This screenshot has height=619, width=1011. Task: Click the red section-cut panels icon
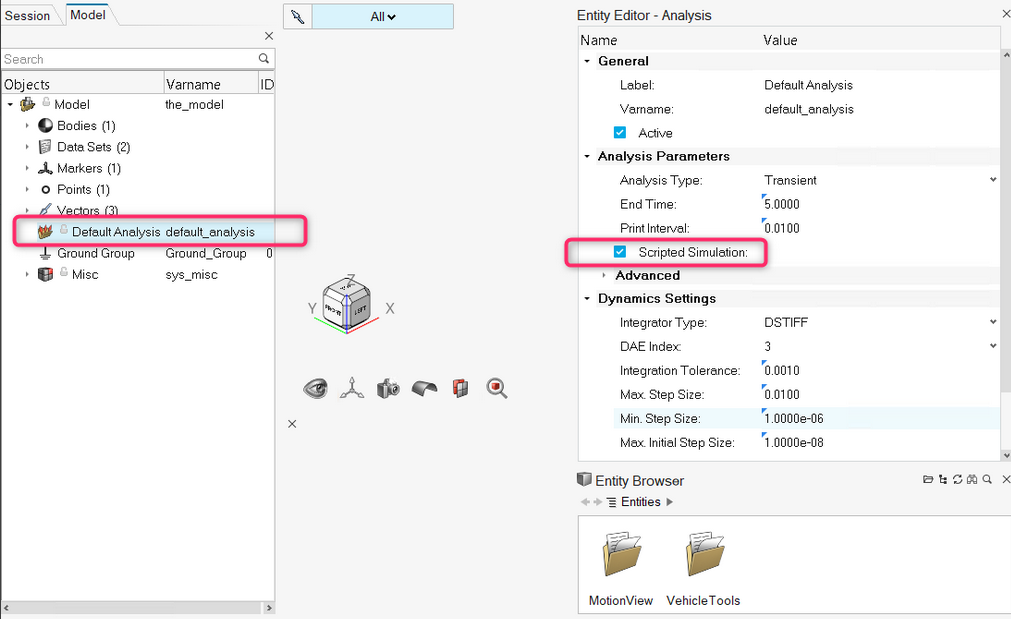coord(460,388)
